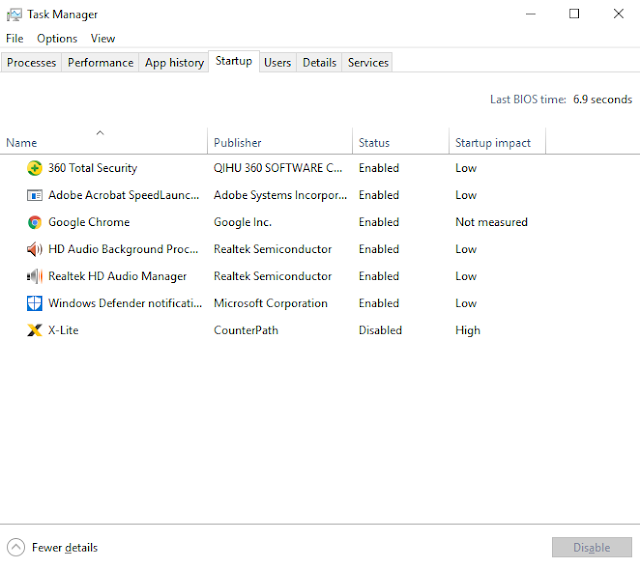Select the Windows Defender notificati... name
The image size is (640, 569).
[x=125, y=303]
